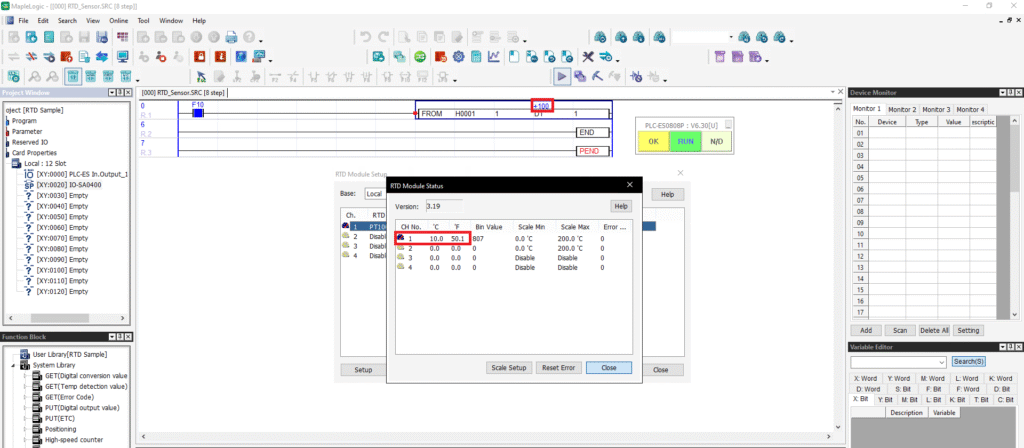This screenshot has height=448, width=1024.
Task: Select the Card Properties tree item
Action: tap(33, 153)
